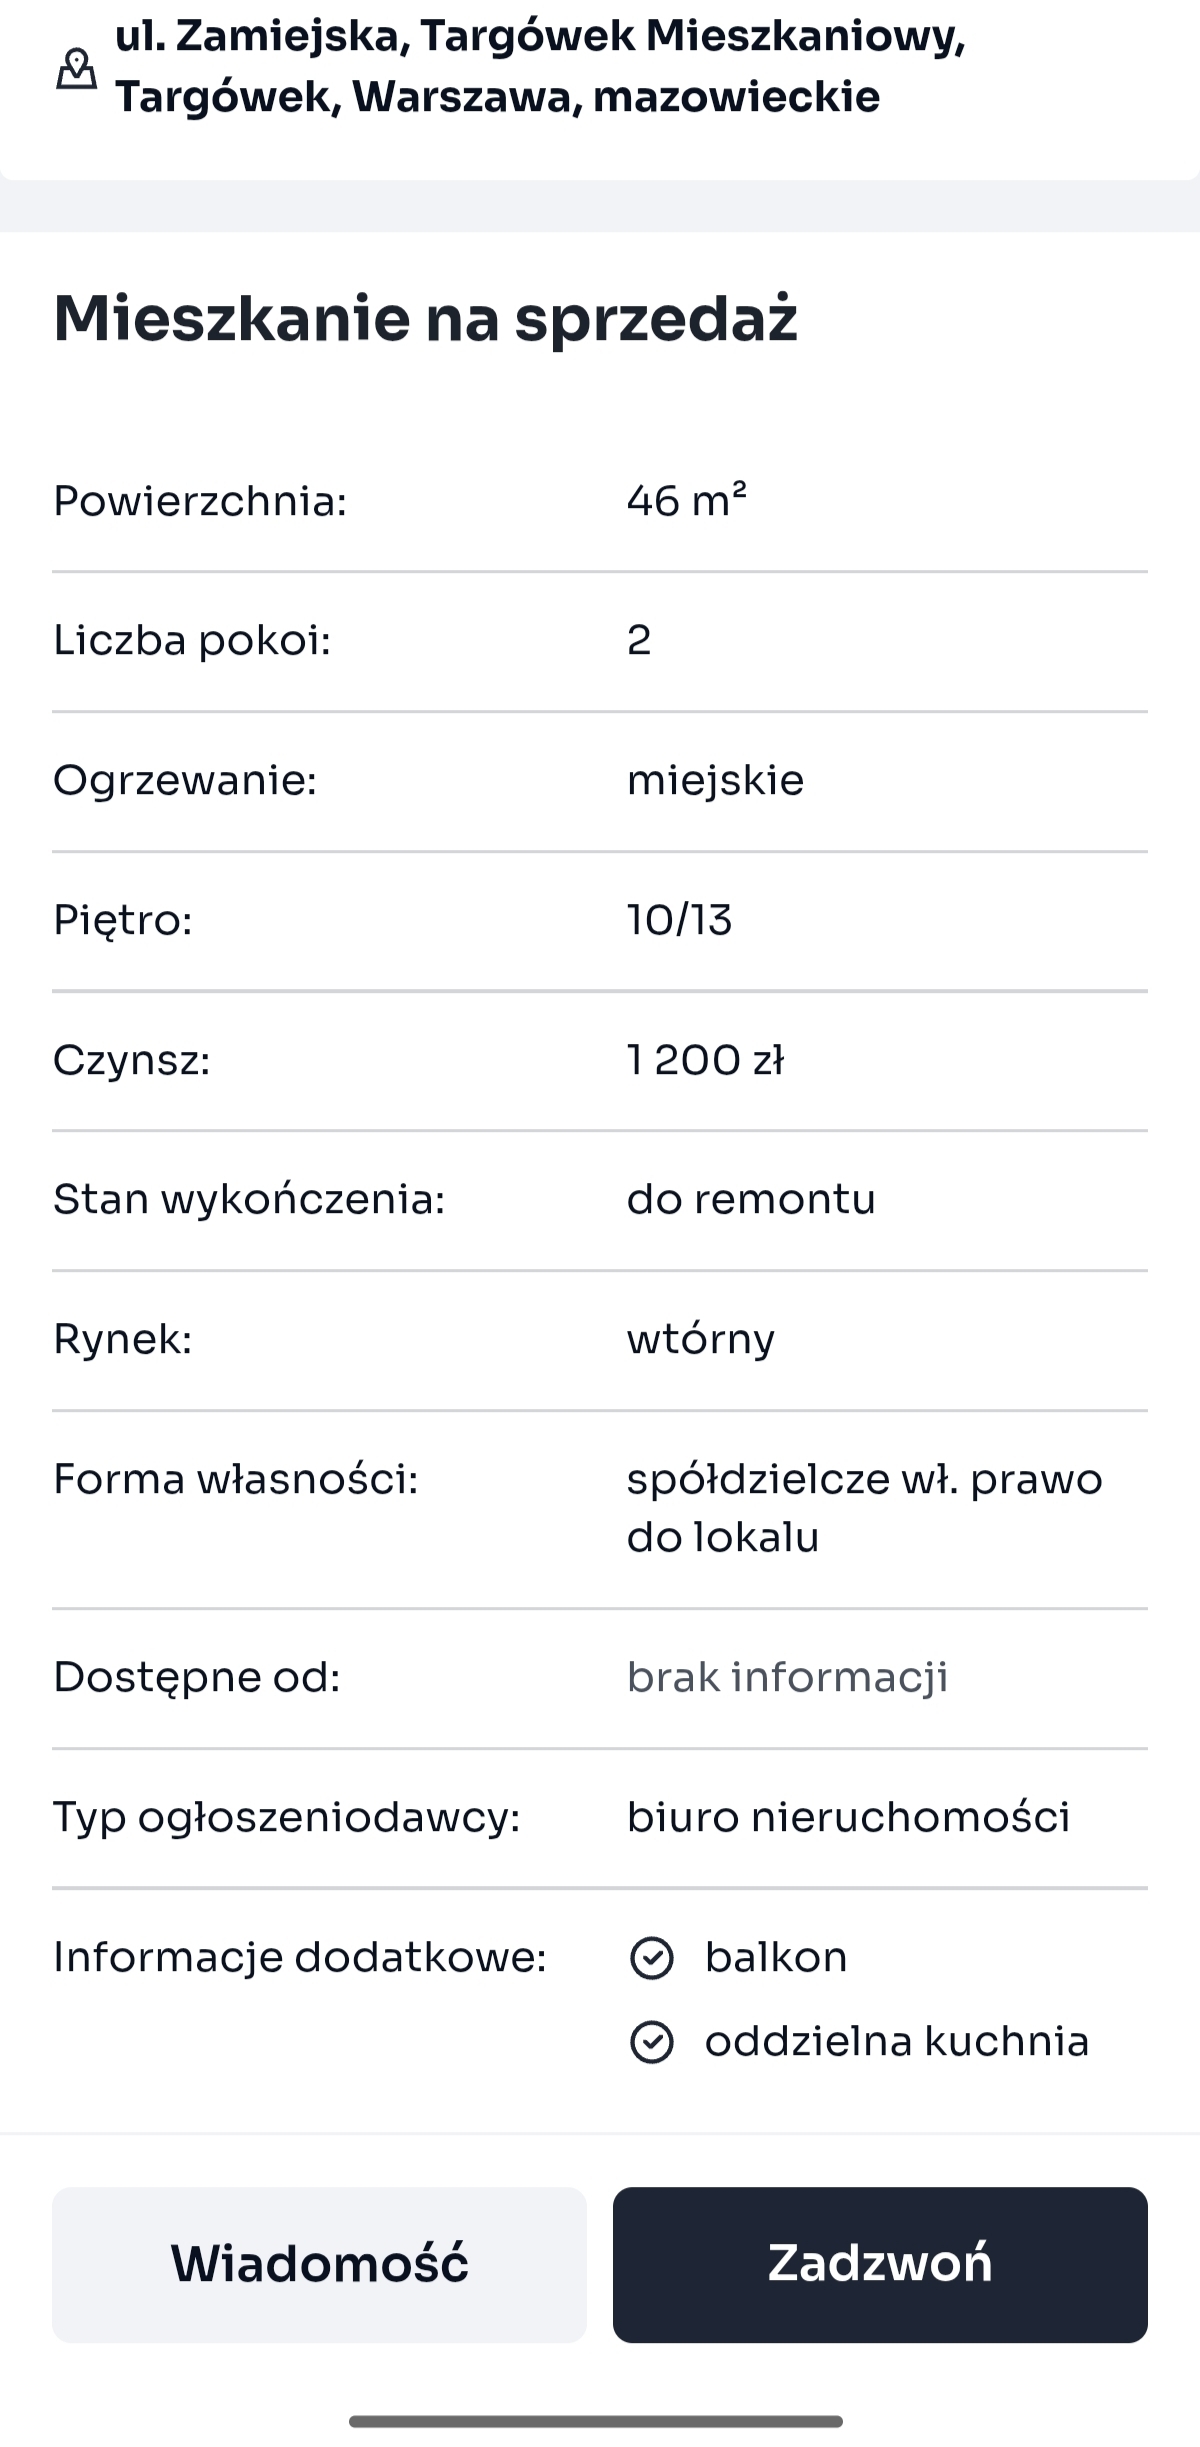Screen dimensions: 1200x2447
Task: Tap the Zadzwoń call button
Action: (880, 2264)
